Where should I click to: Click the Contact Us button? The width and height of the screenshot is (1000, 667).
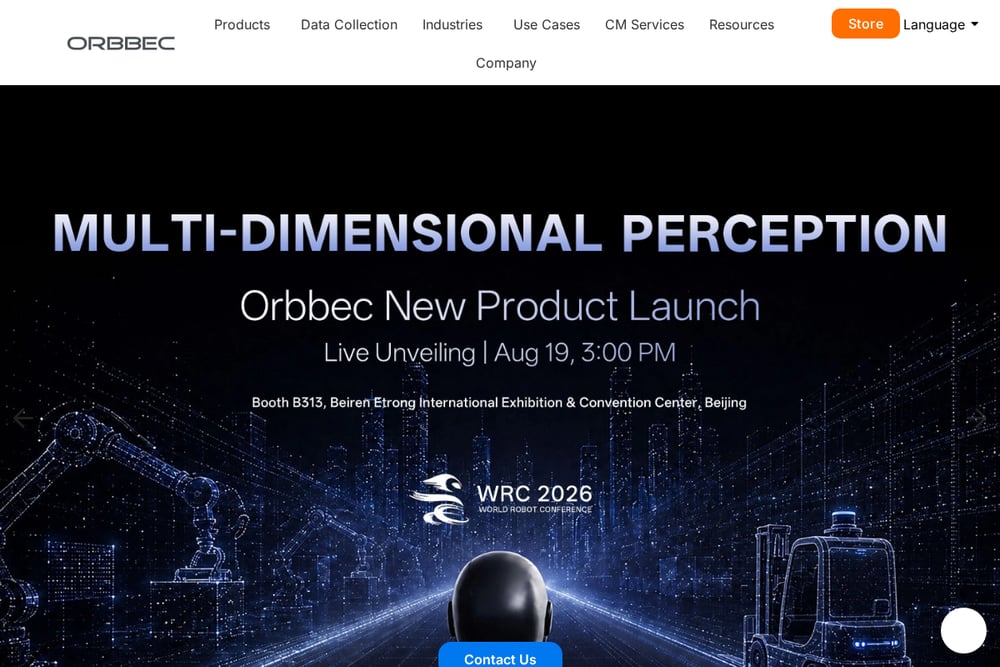point(500,656)
